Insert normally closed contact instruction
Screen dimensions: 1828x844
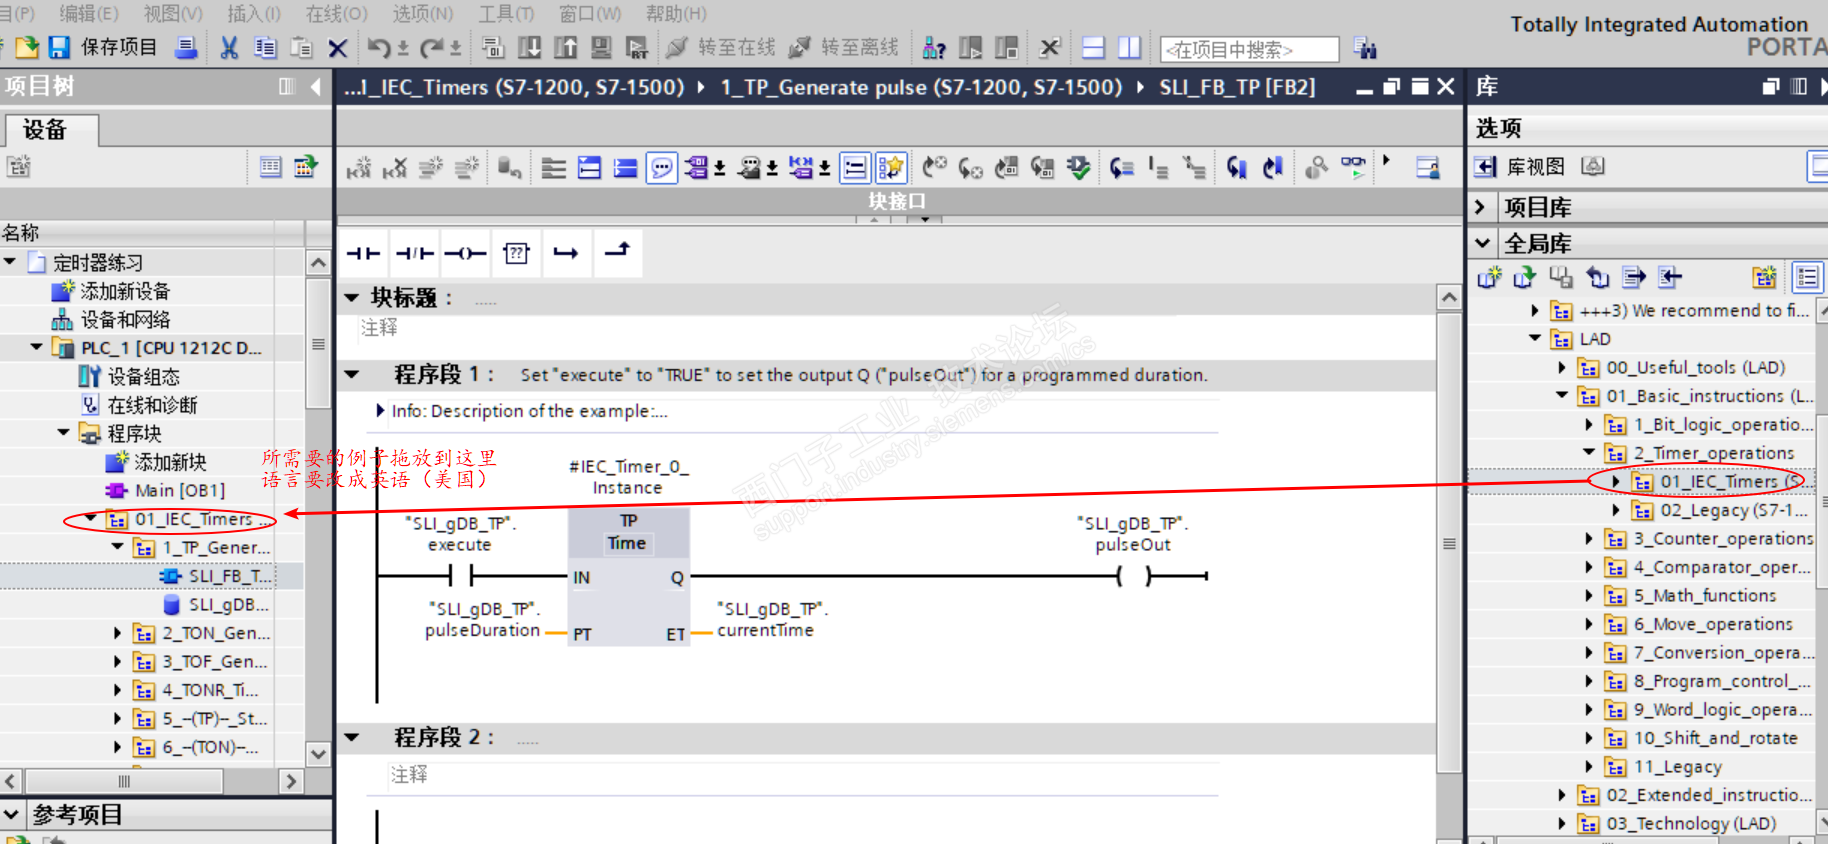point(414,253)
